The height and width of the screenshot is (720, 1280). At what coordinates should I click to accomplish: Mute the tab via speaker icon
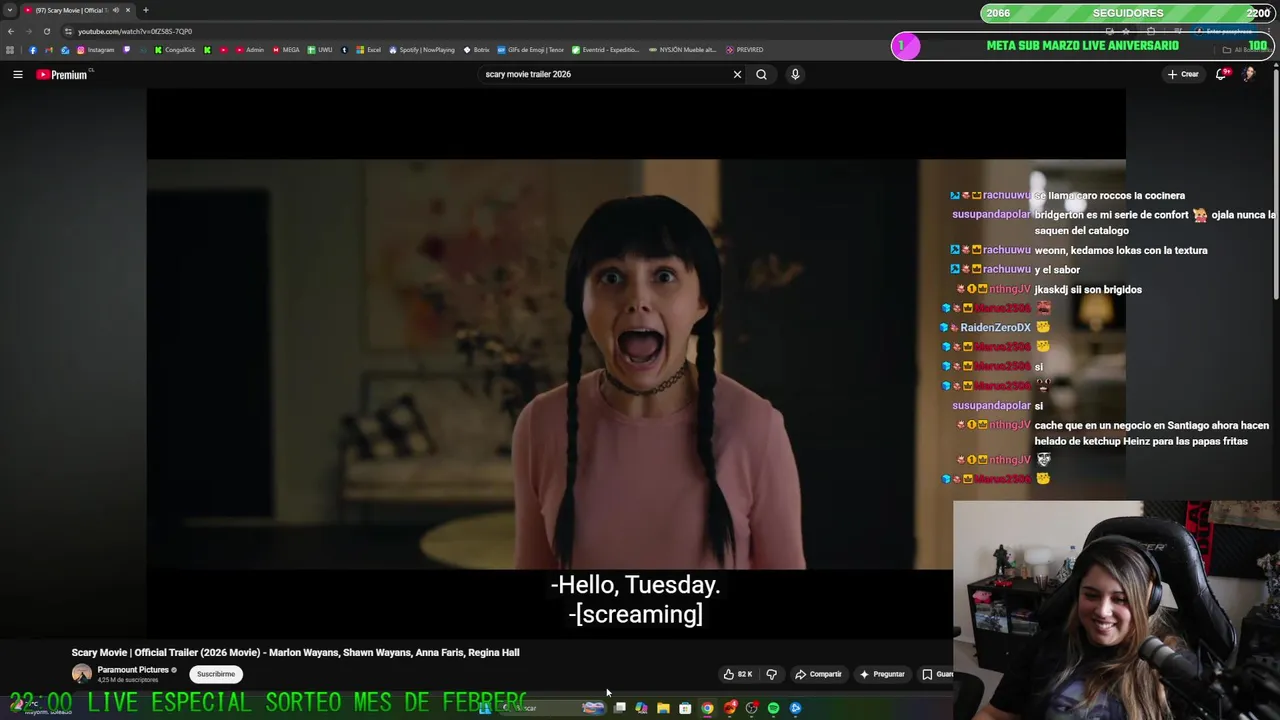tap(116, 10)
